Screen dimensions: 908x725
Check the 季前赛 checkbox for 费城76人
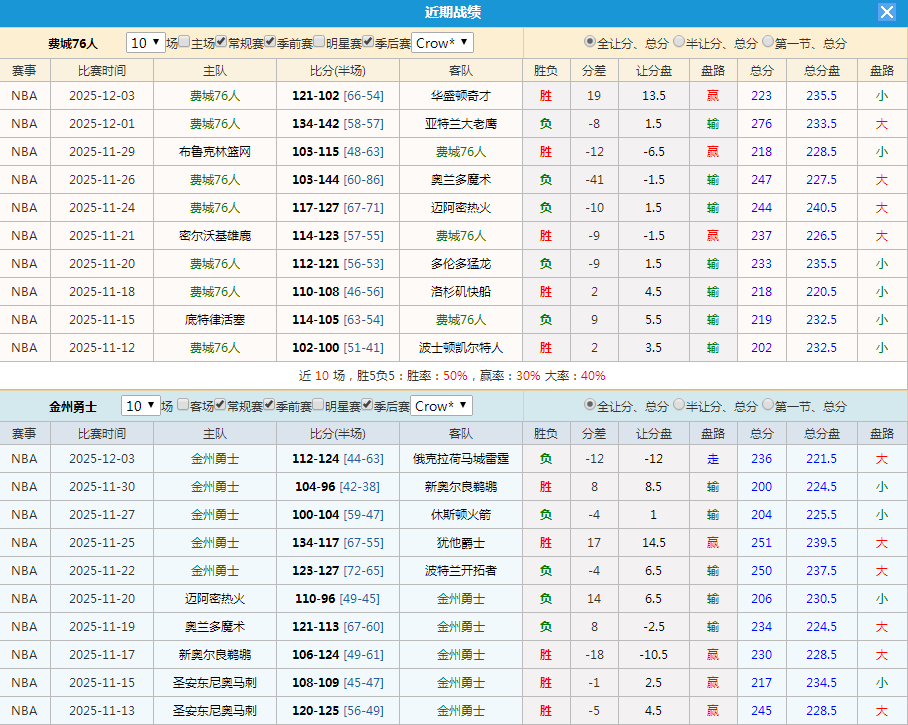[268, 43]
